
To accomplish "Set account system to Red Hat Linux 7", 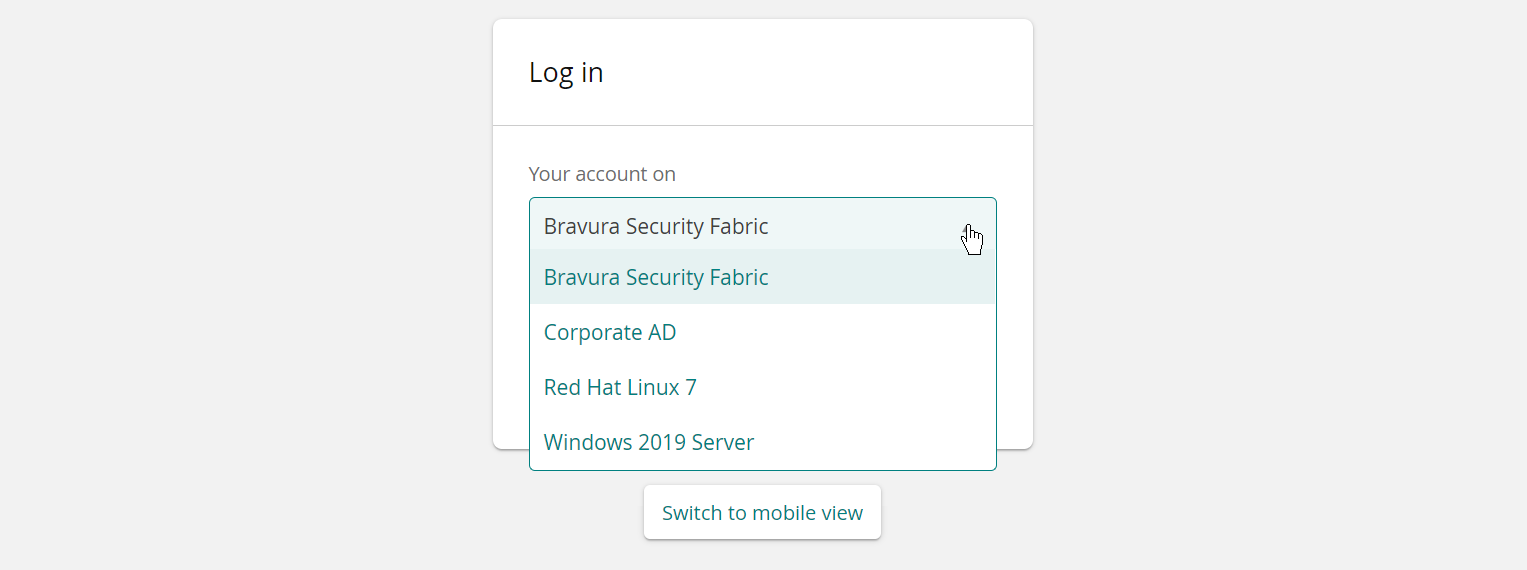I will (620, 387).
